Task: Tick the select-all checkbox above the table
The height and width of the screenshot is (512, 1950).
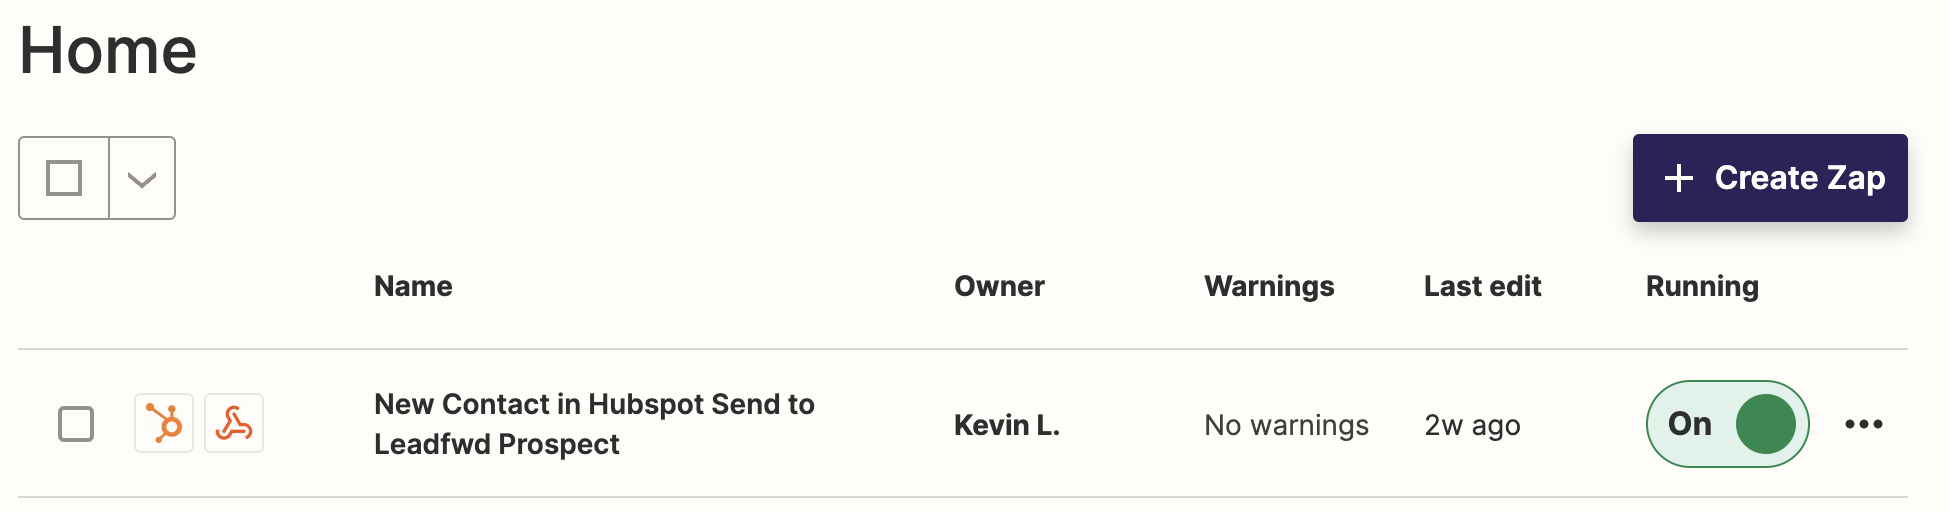Action: 64,178
